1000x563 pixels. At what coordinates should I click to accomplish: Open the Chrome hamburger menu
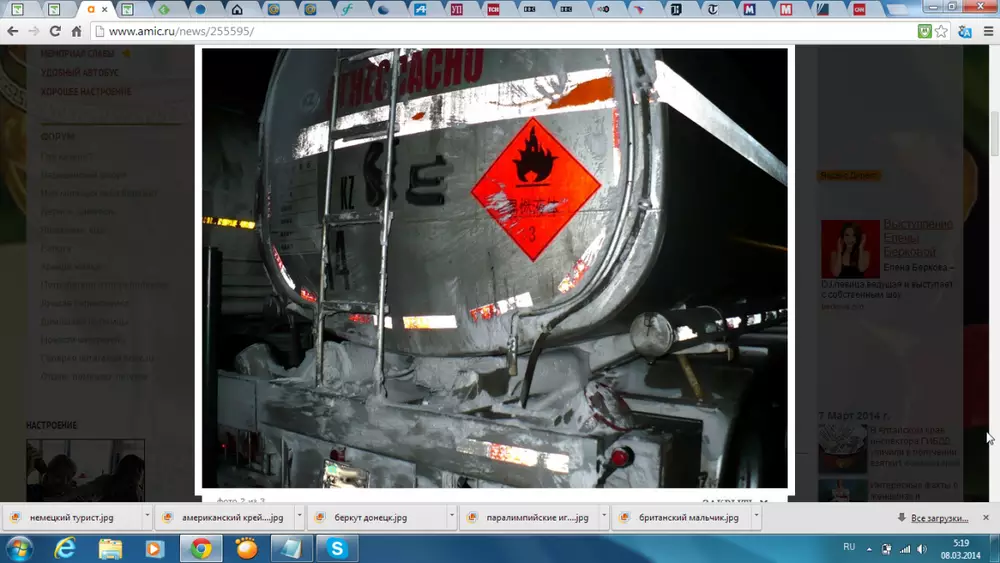(x=988, y=31)
